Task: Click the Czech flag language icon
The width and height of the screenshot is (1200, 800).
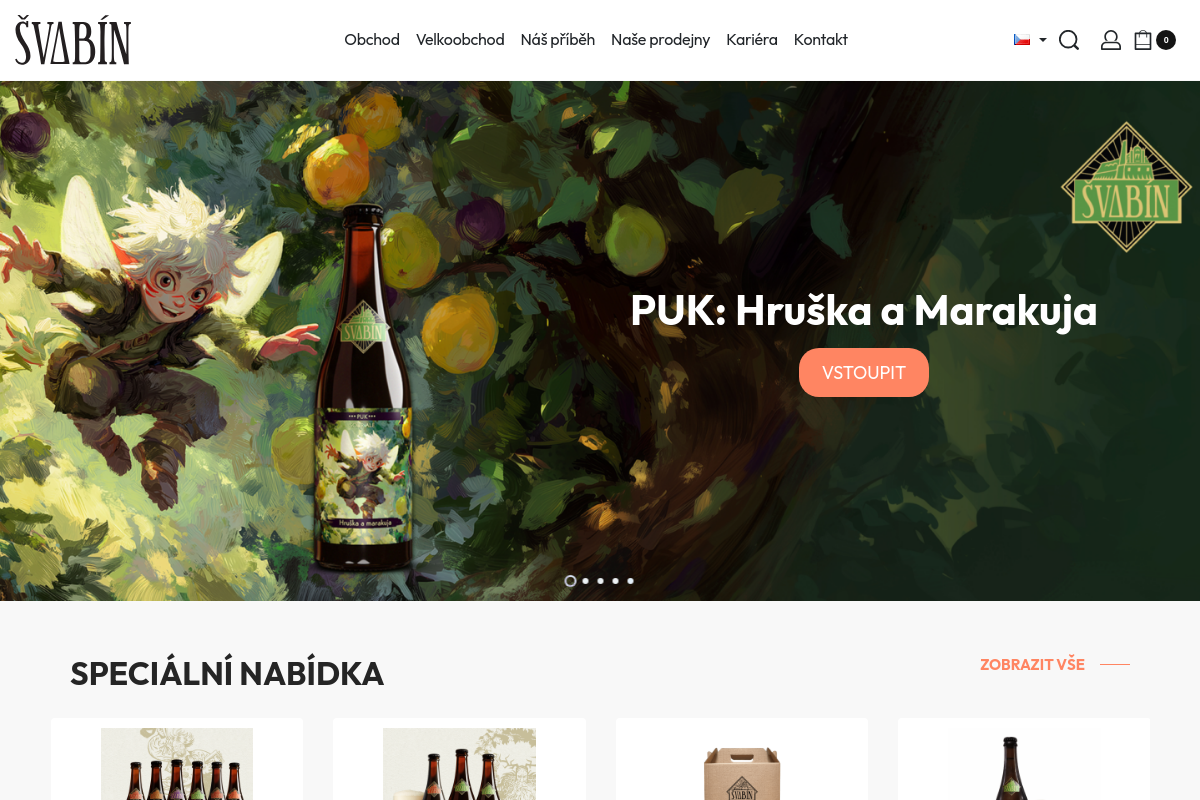Action: point(1022,40)
